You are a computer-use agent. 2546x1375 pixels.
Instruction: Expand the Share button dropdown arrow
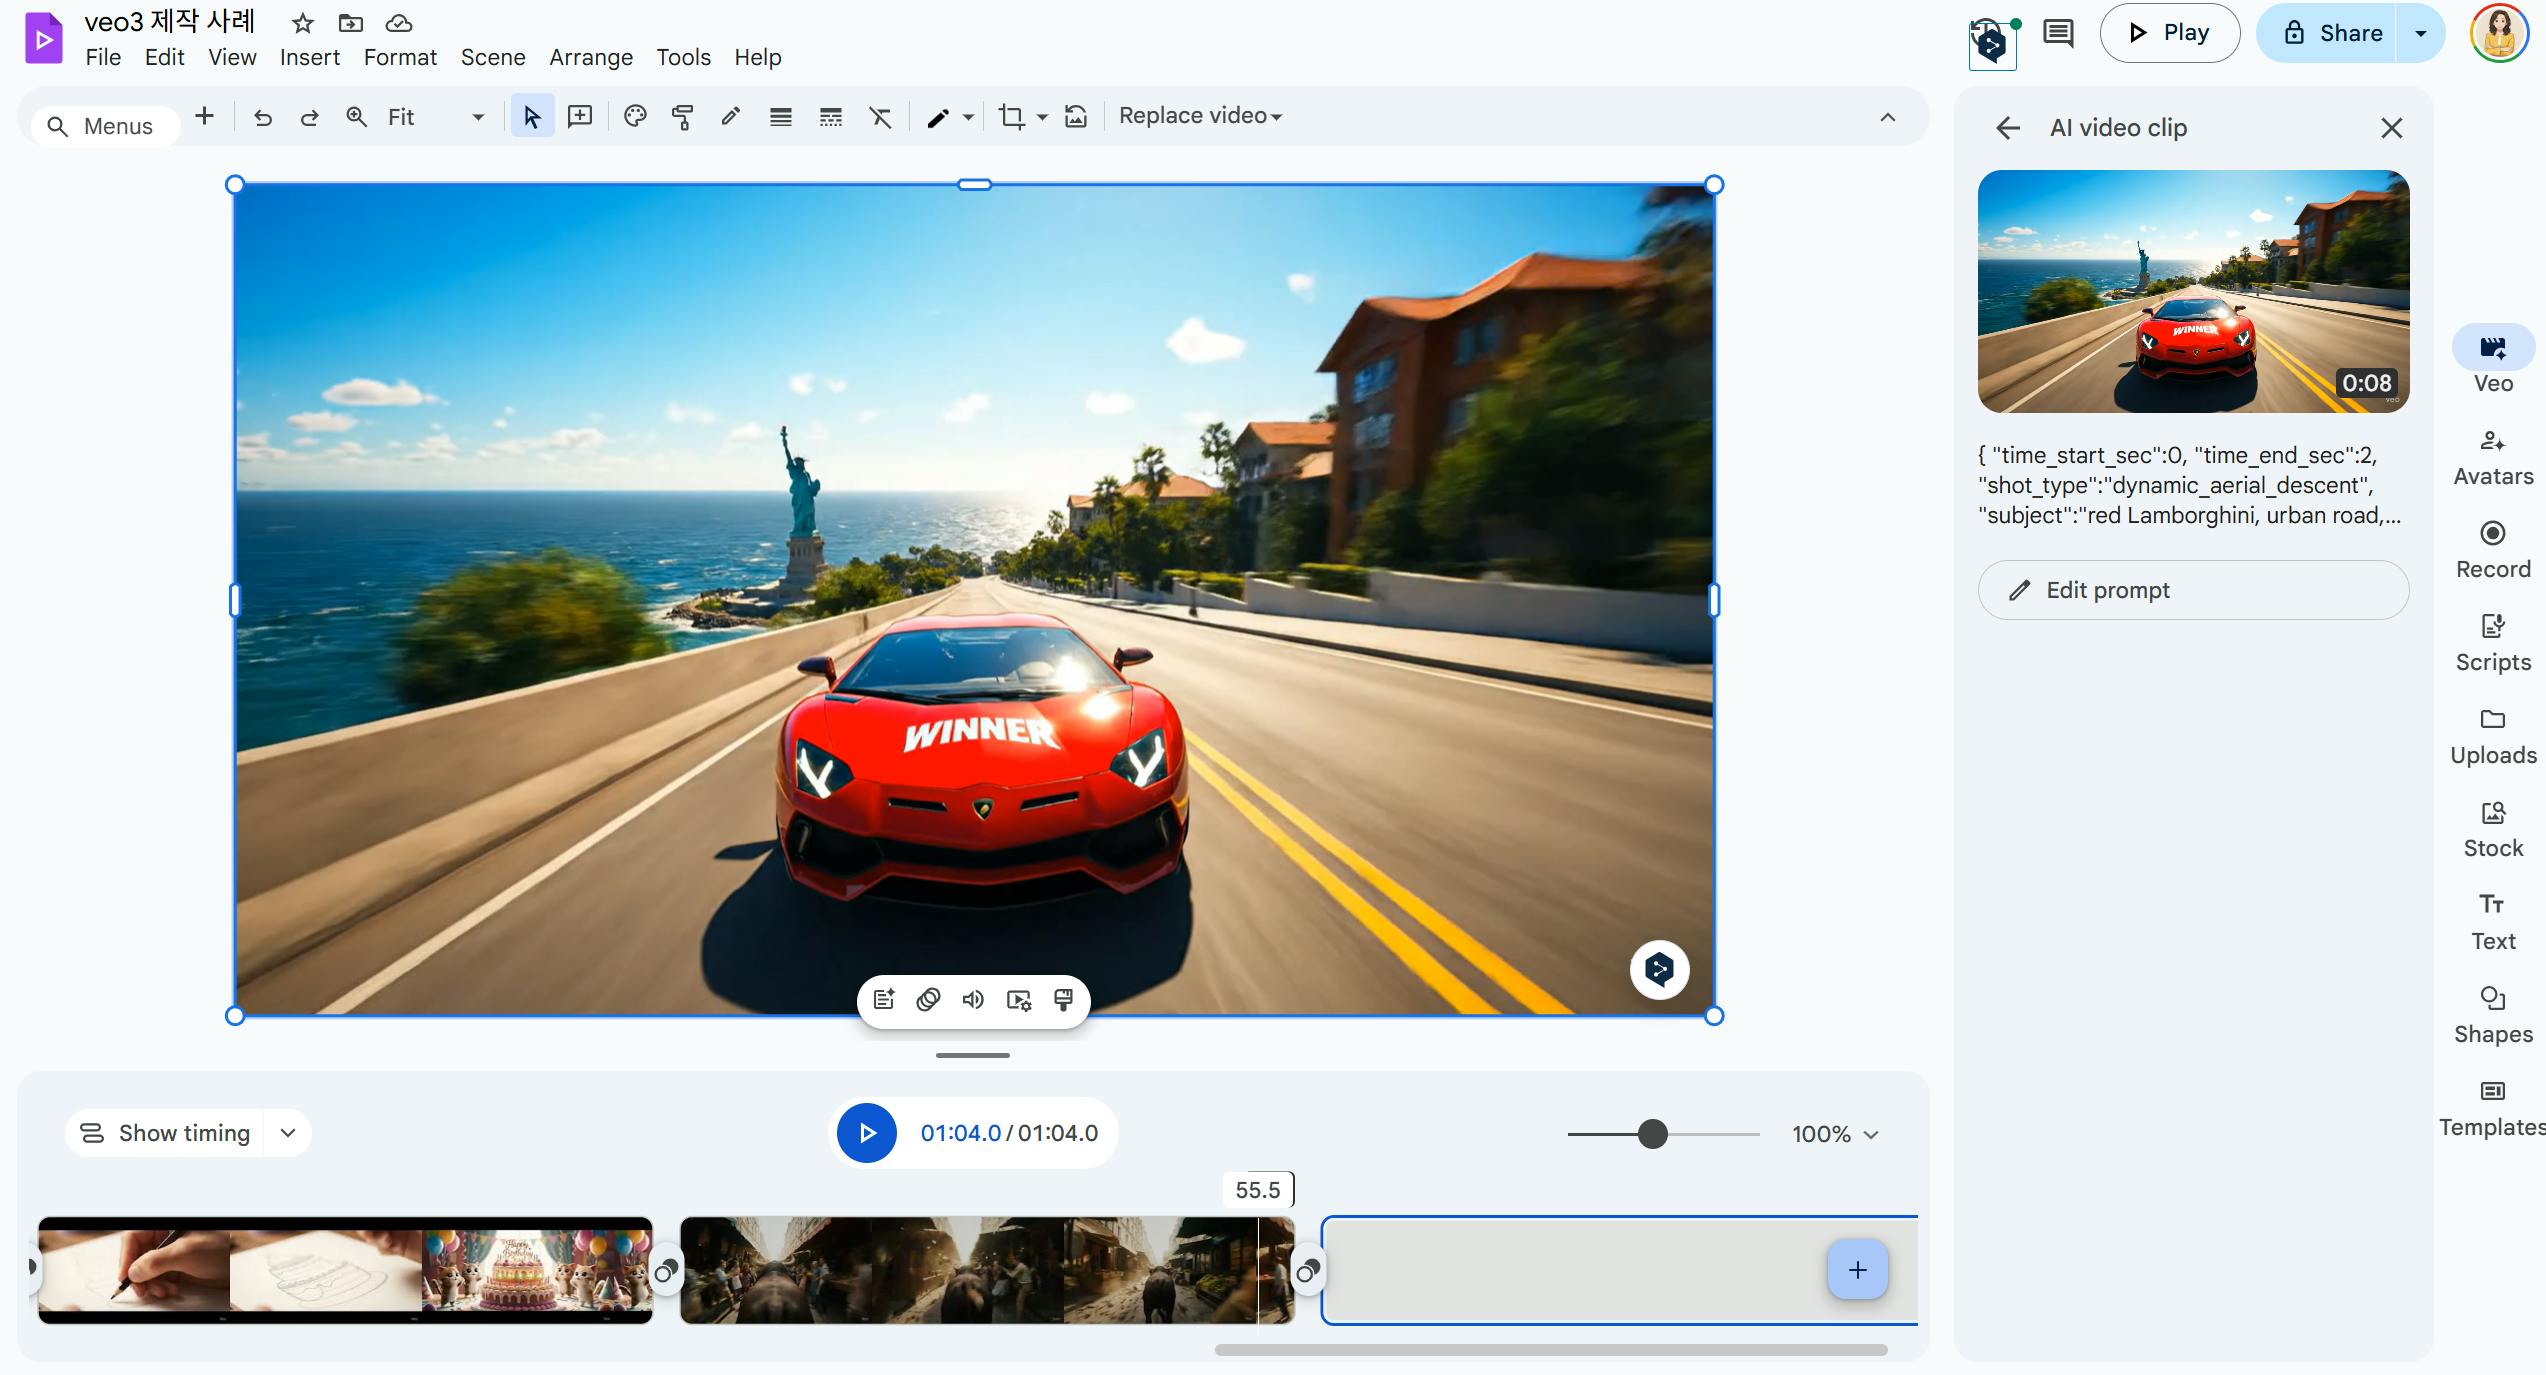coord(2421,33)
